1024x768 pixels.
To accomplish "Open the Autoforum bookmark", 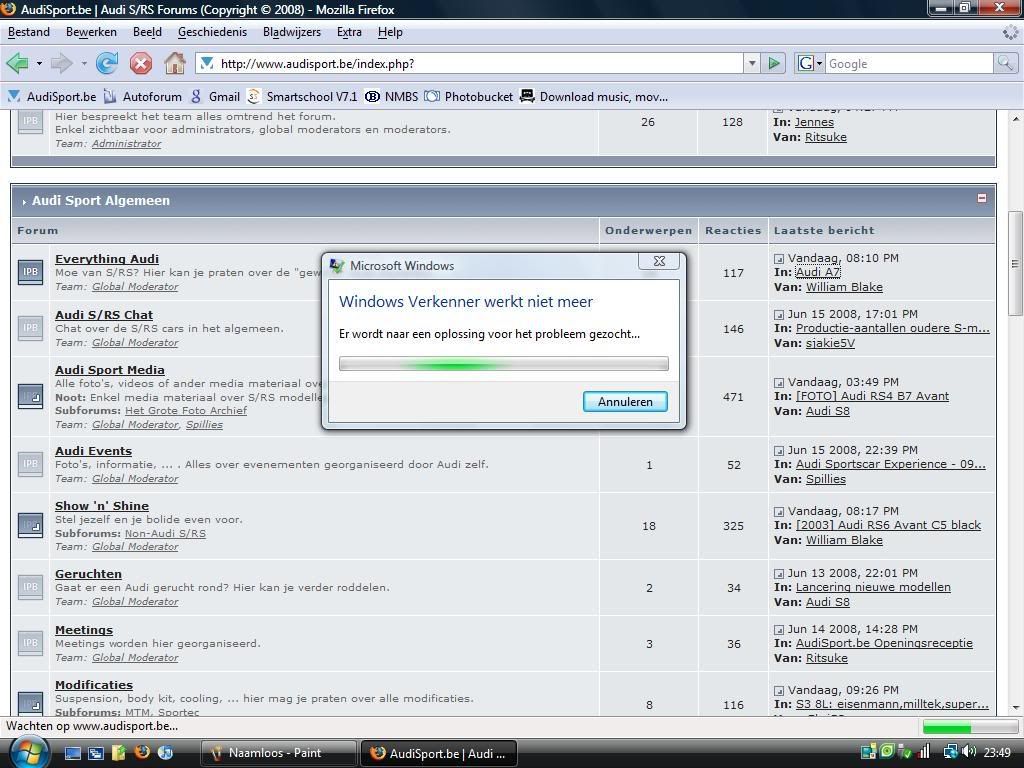I will coord(143,97).
